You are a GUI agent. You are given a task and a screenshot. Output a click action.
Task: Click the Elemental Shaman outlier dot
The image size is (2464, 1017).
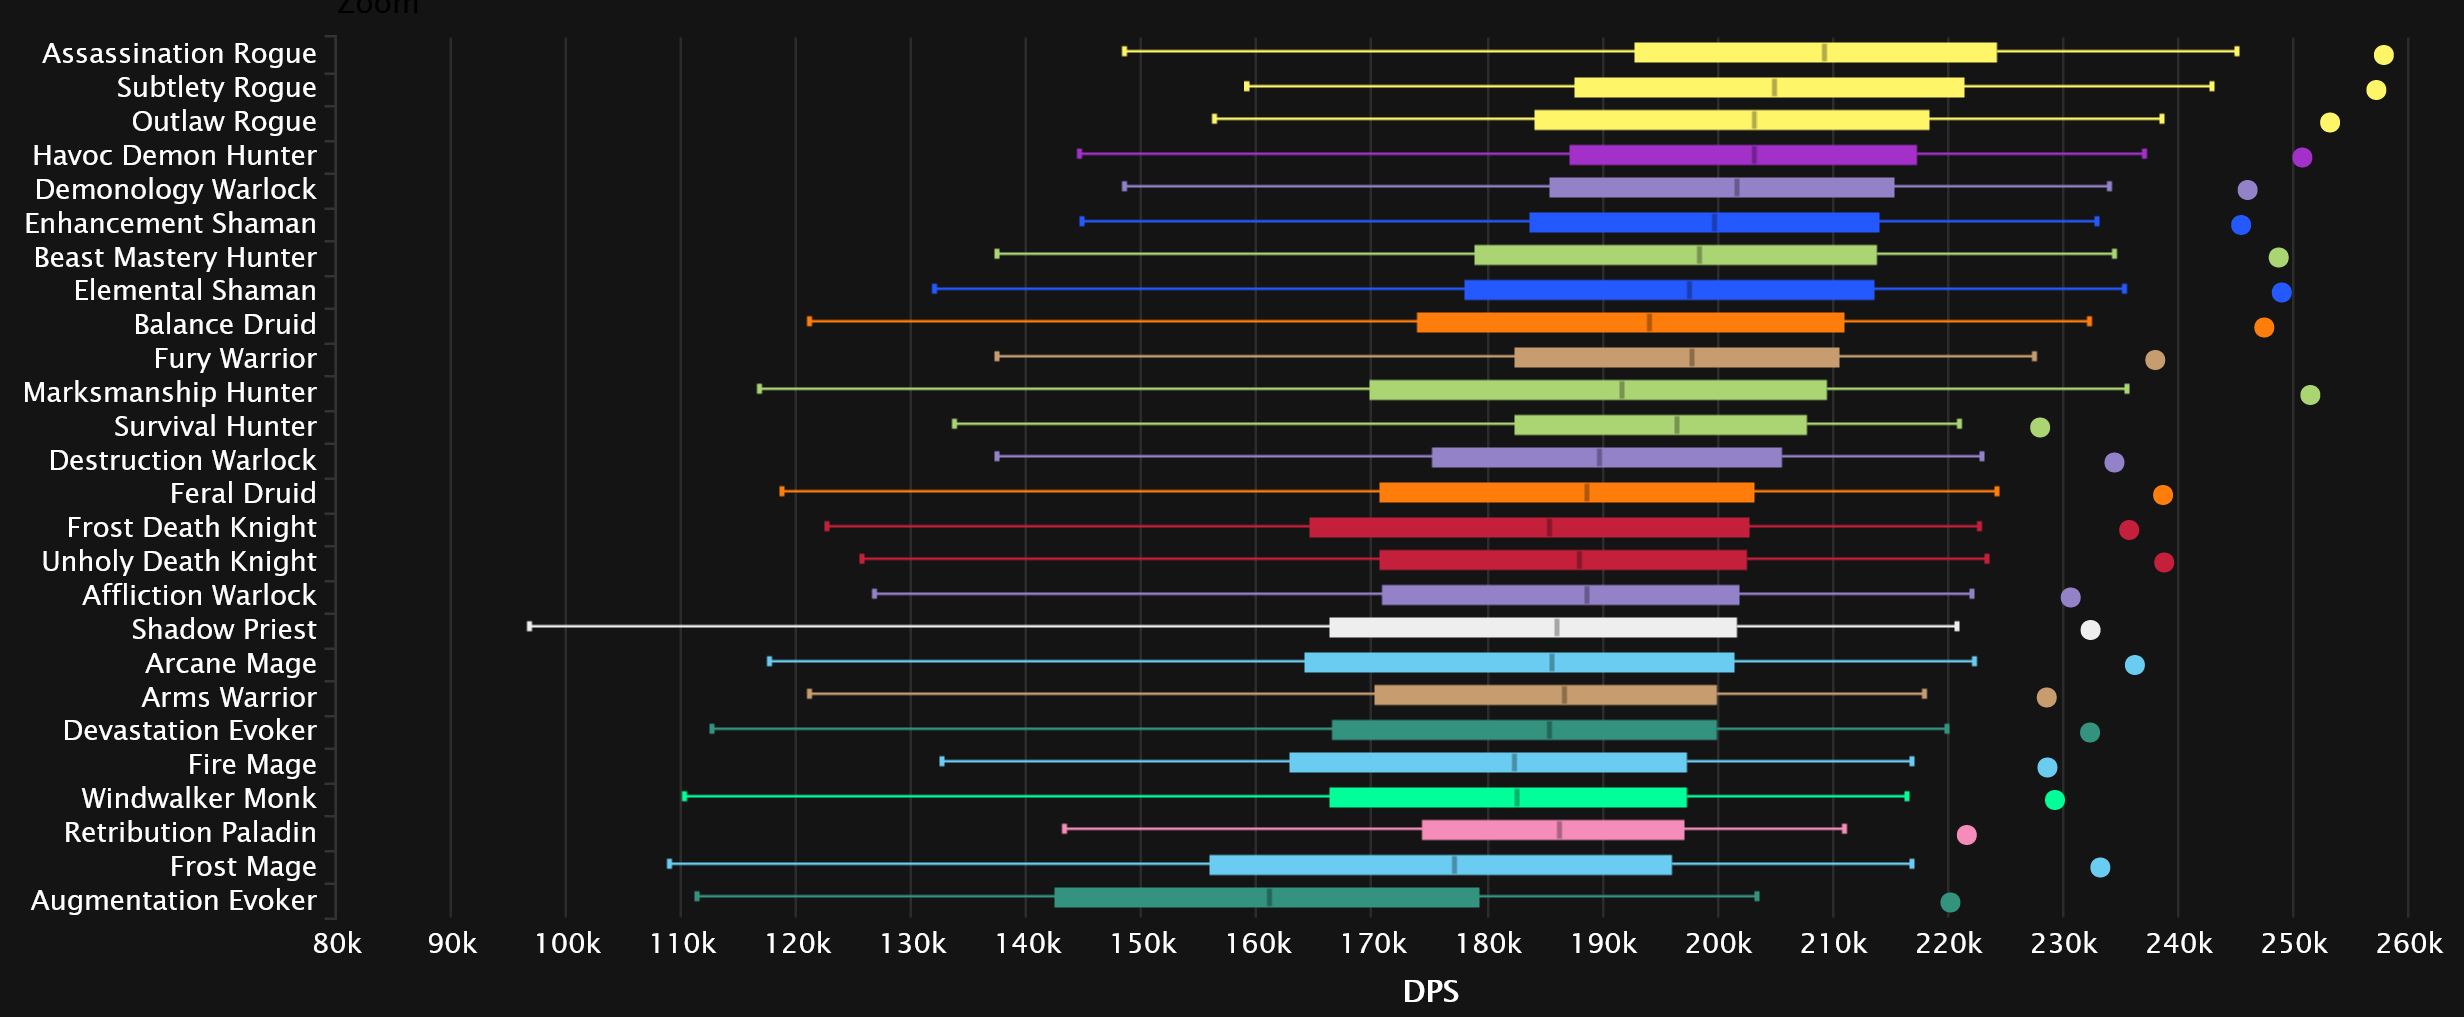point(2281,293)
